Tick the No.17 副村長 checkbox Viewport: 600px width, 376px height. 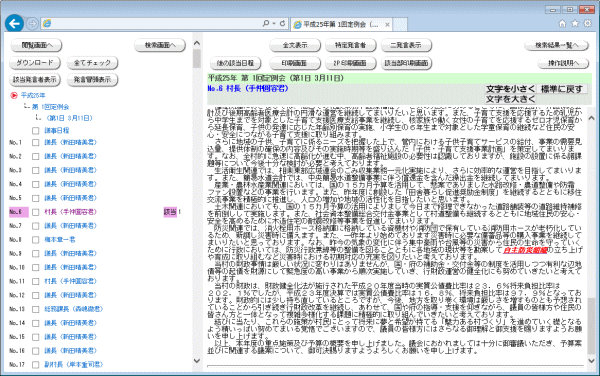(x=36, y=365)
